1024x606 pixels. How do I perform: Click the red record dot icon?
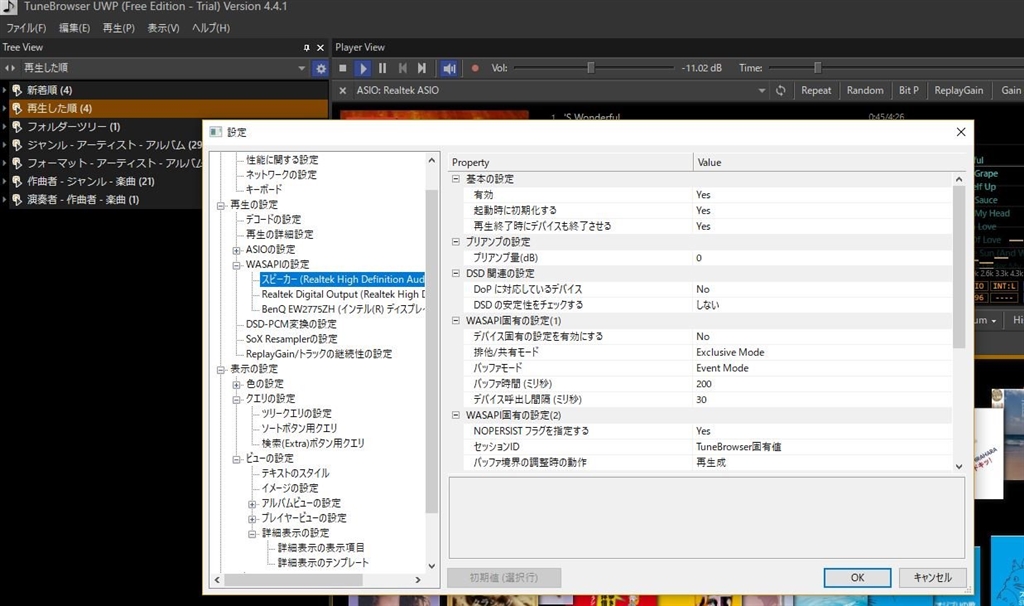tap(475, 68)
